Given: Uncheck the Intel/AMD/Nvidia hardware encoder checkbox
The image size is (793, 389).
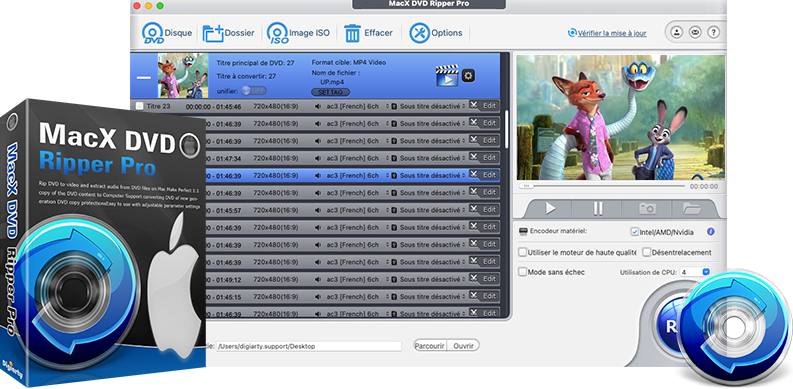Looking at the screenshot, I should point(635,232).
